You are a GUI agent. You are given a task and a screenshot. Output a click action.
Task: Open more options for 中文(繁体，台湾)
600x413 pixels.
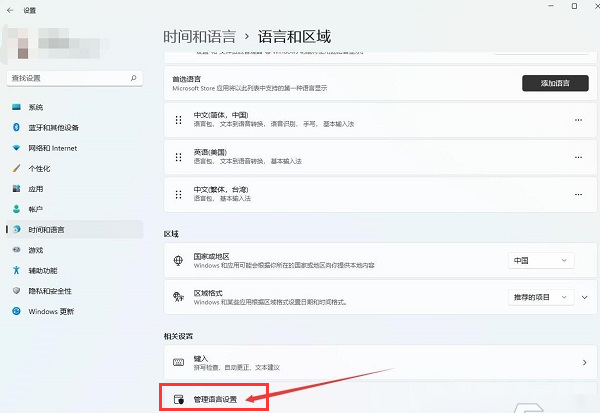pyautogui.click(x=578, y=194)
